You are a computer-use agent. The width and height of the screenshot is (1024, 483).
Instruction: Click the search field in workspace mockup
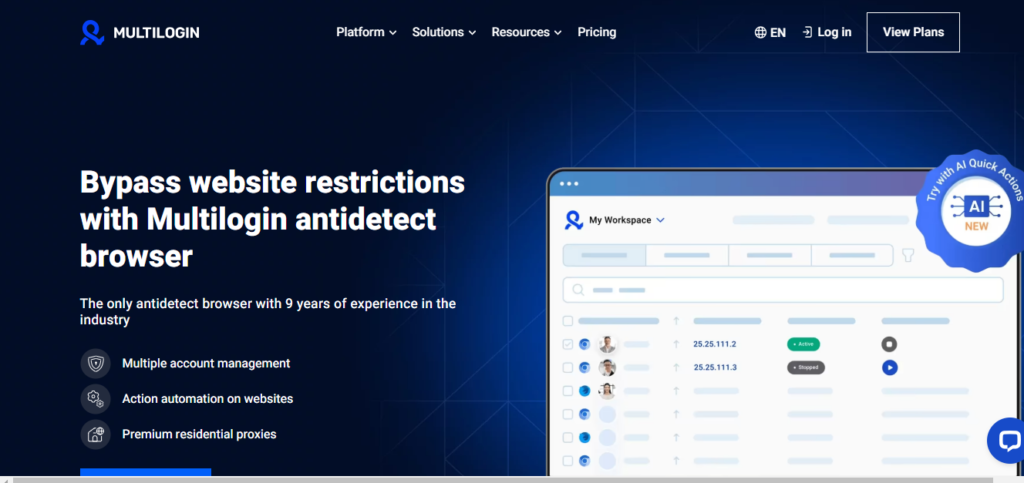click(x=783, y=290)
